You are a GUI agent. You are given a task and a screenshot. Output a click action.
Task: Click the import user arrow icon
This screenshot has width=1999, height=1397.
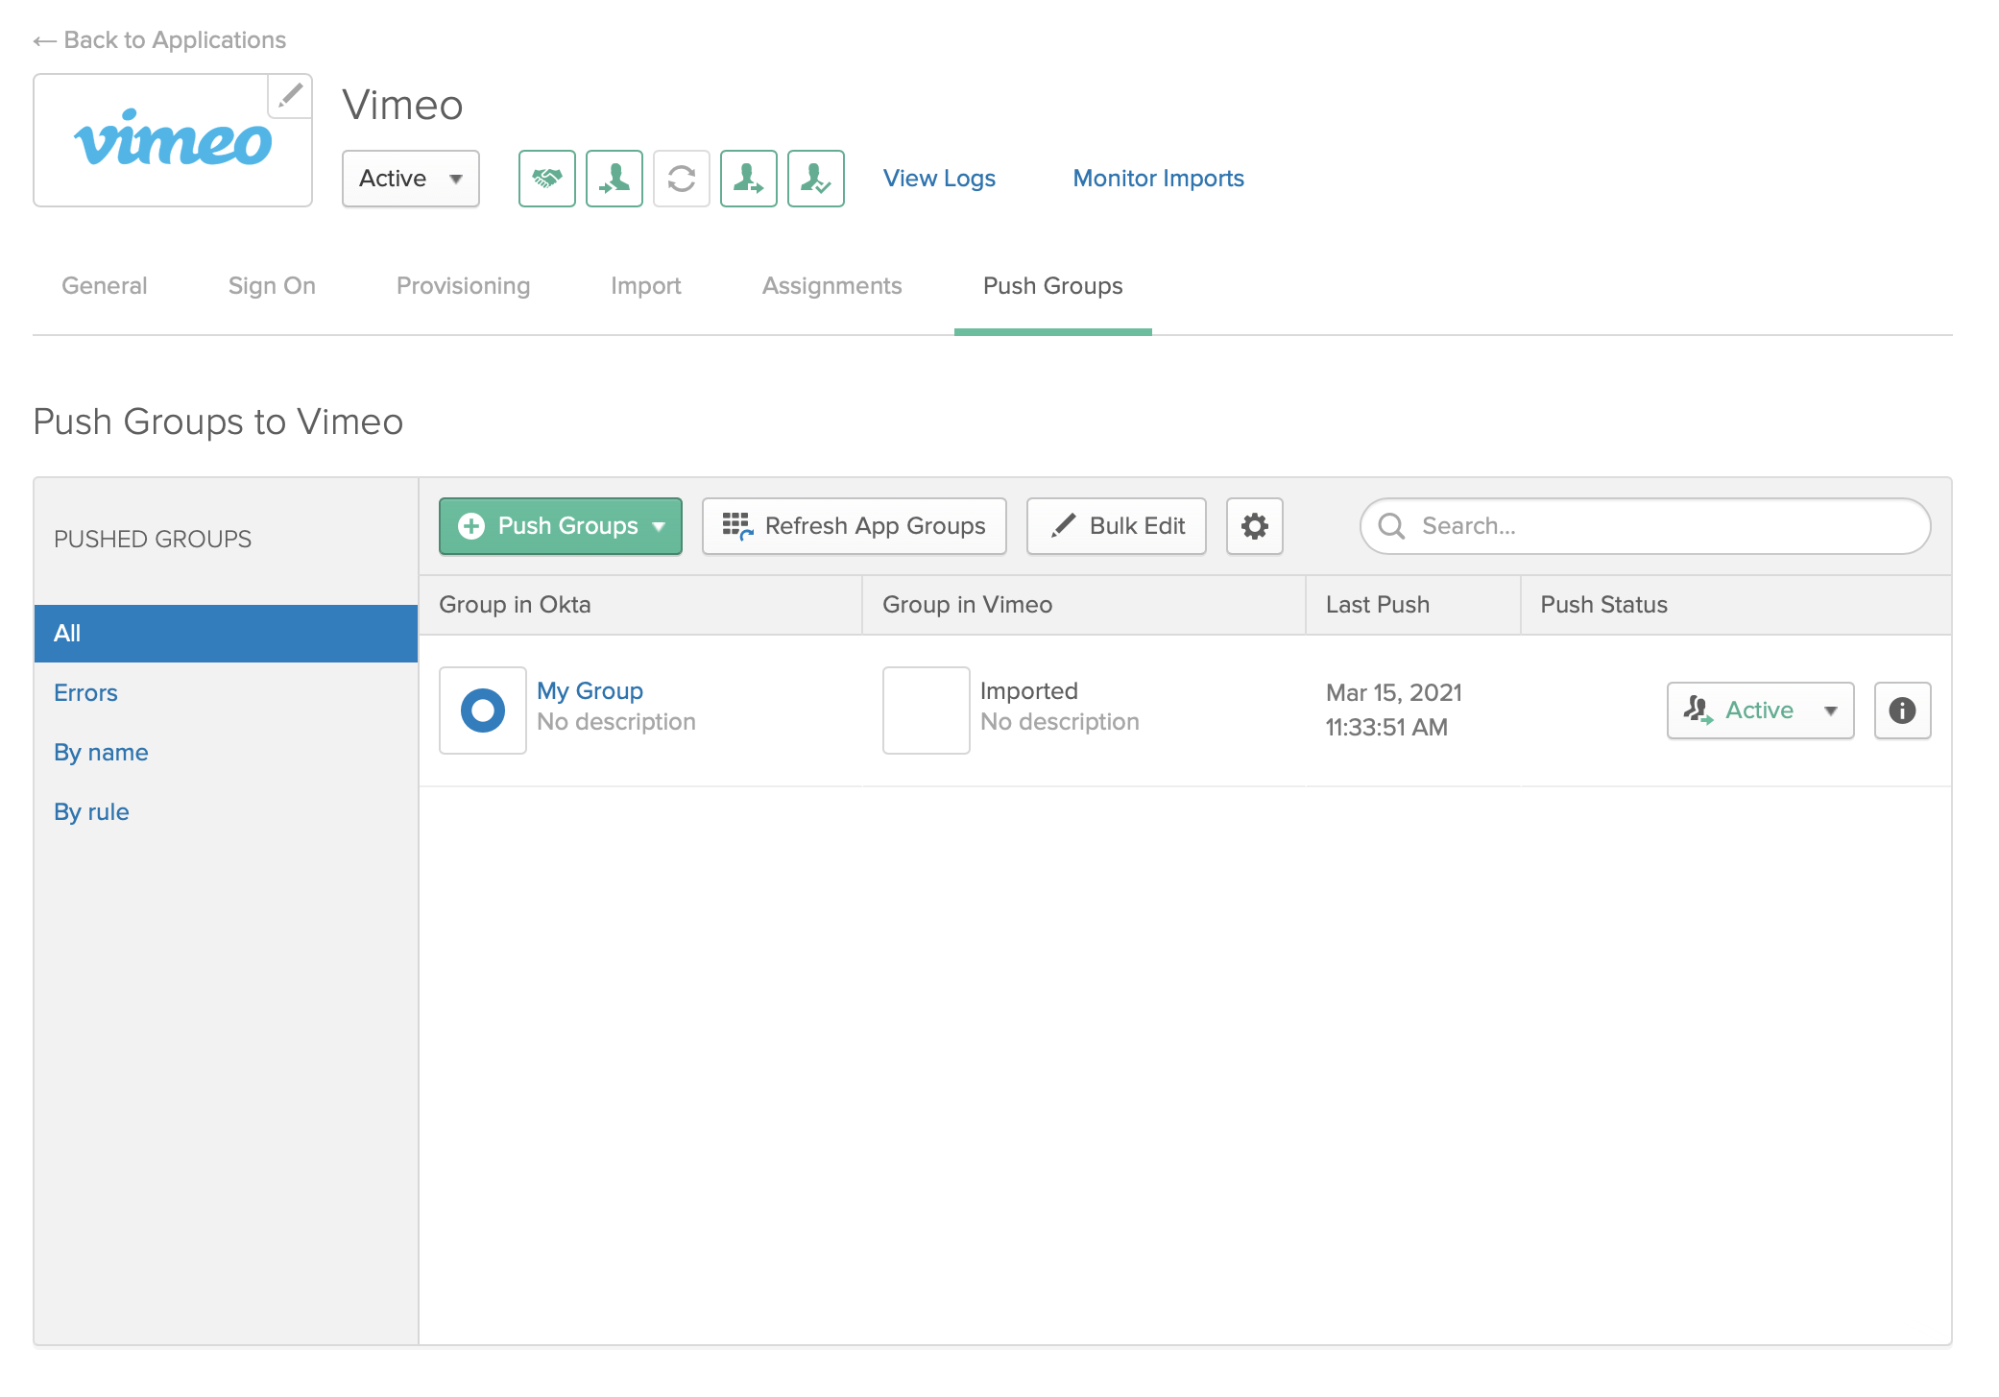[614, 178]
